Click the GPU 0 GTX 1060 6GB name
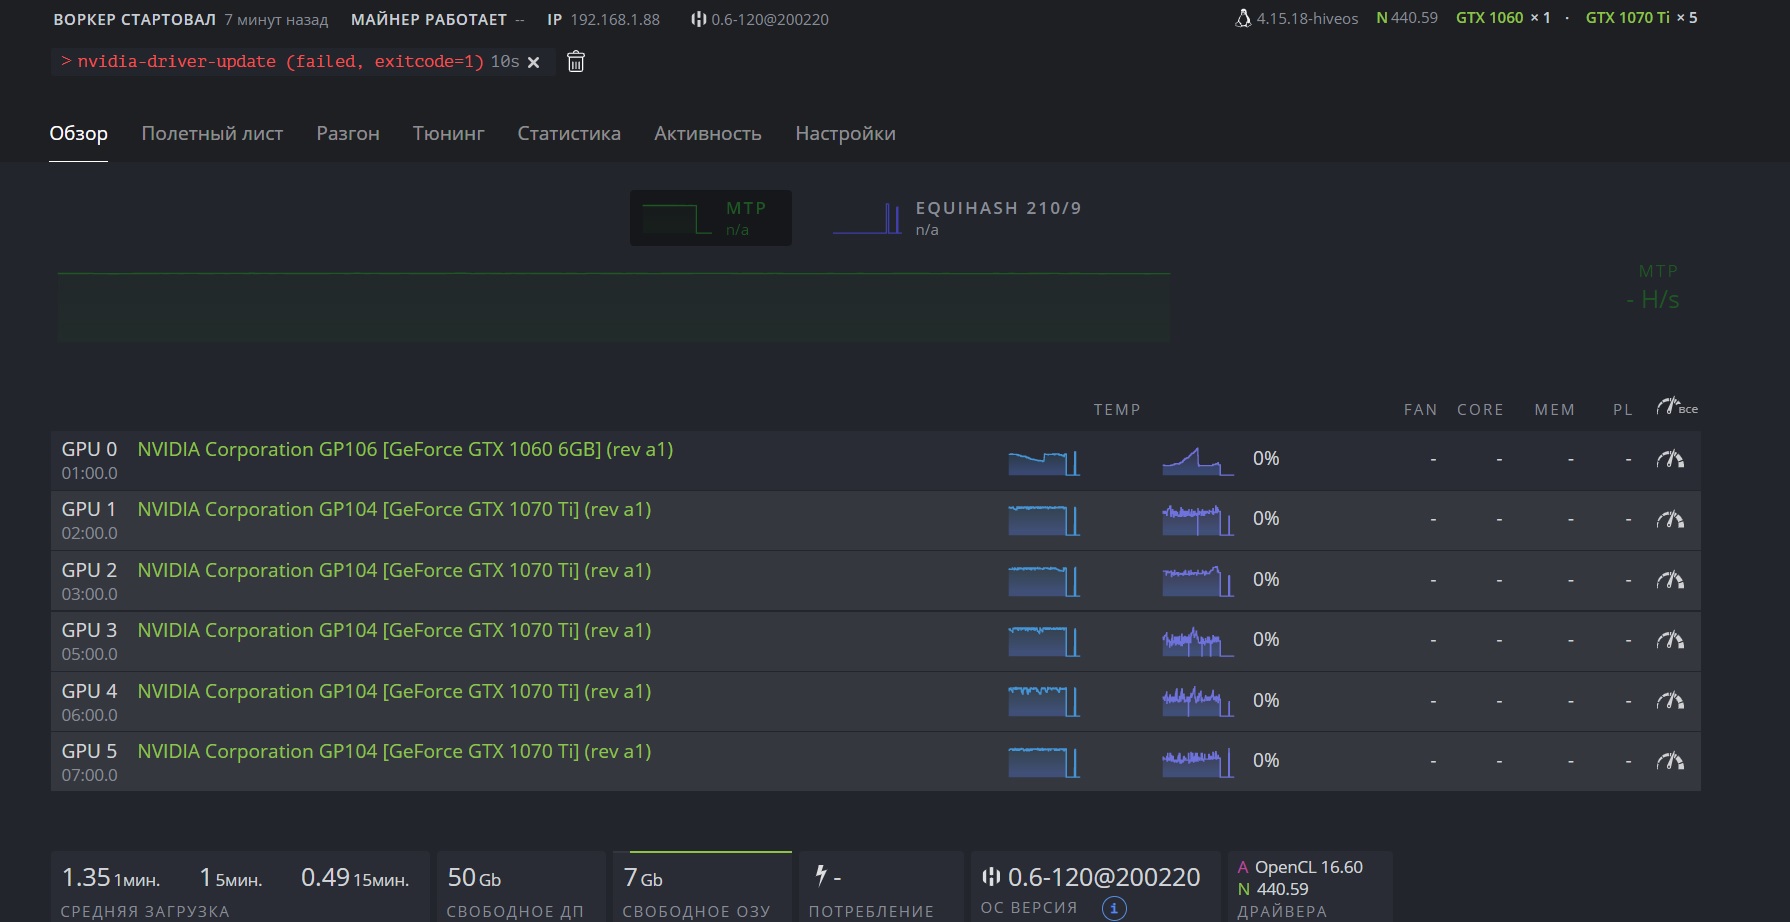This screenshot has width=1790, height=922. [x=405, y=450]
